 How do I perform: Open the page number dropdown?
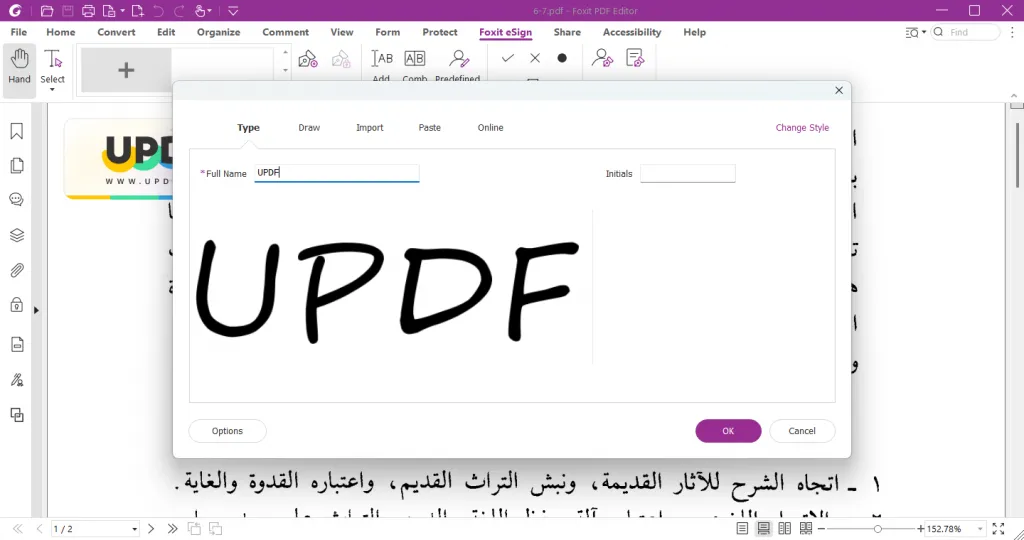point(135,529)
